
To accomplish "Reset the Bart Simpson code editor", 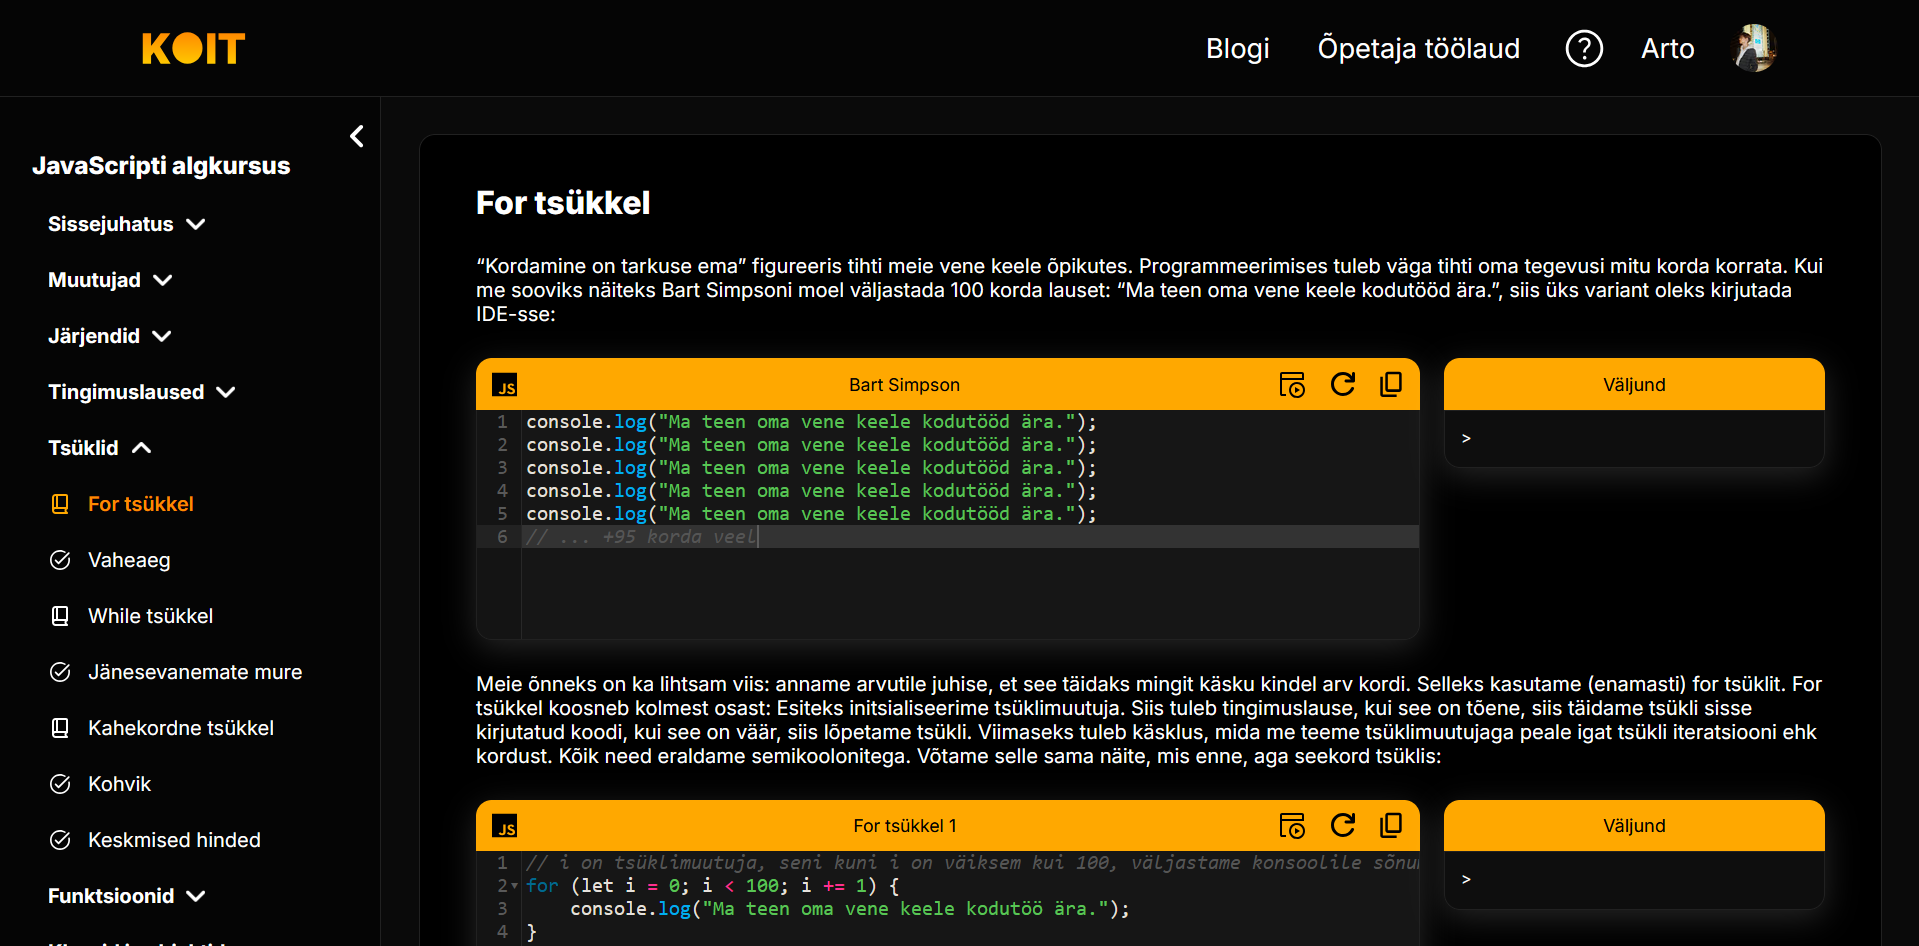I will (x=1342, y=385).
